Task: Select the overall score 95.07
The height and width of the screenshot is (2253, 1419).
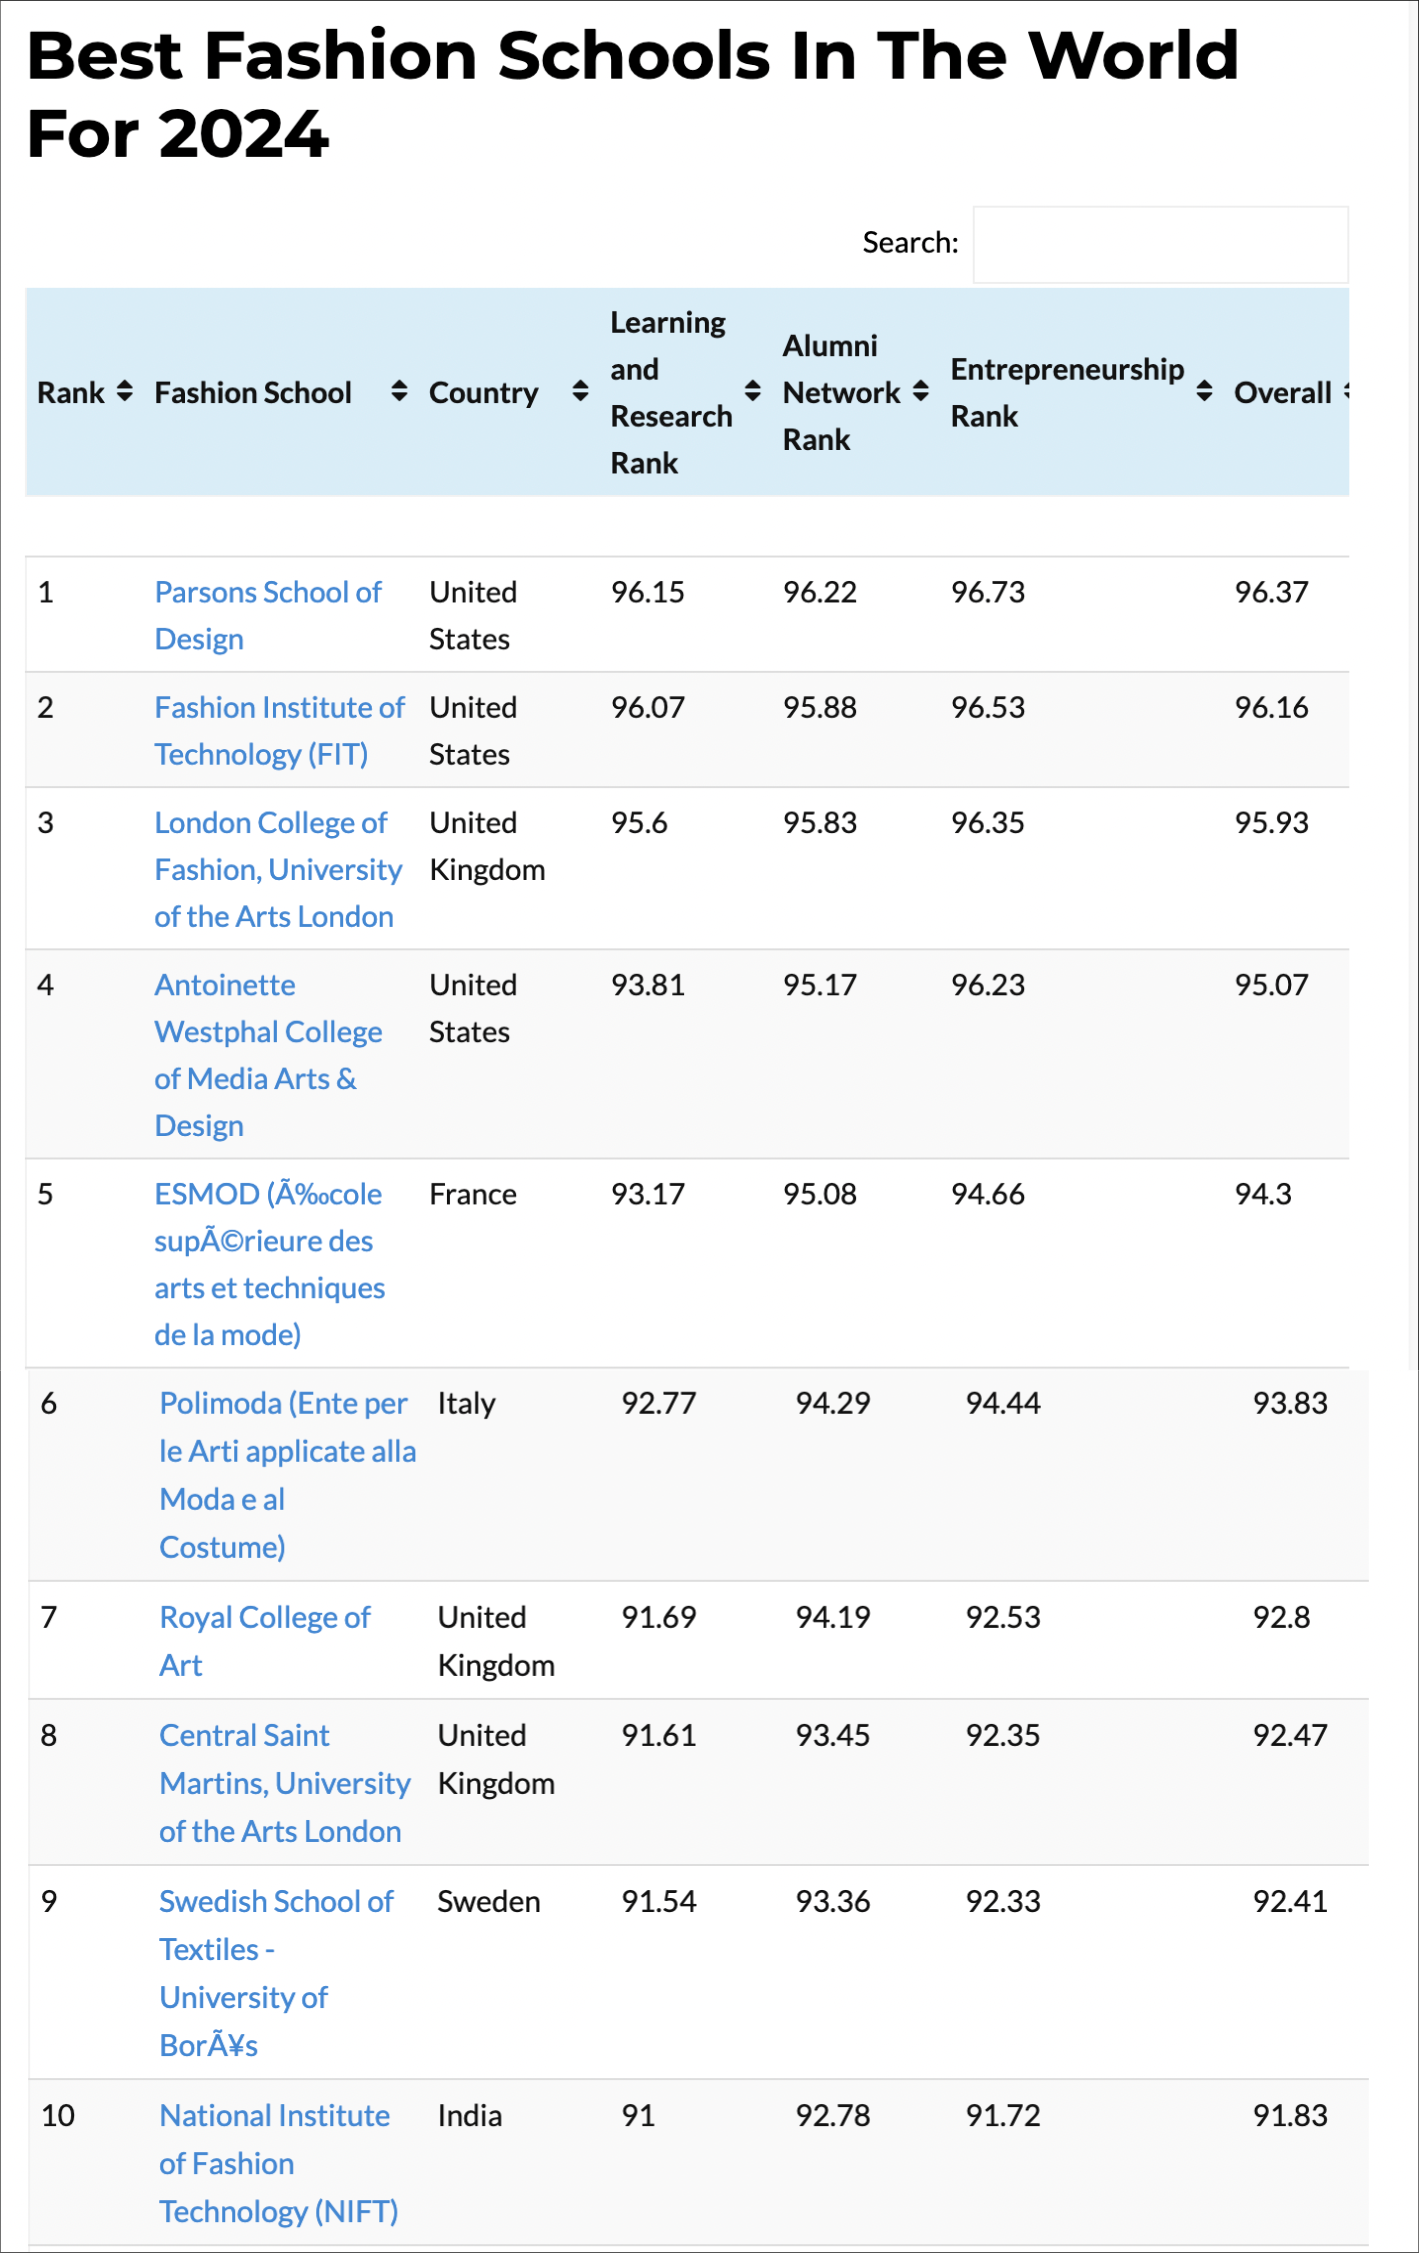Action: coord(1271,985)
